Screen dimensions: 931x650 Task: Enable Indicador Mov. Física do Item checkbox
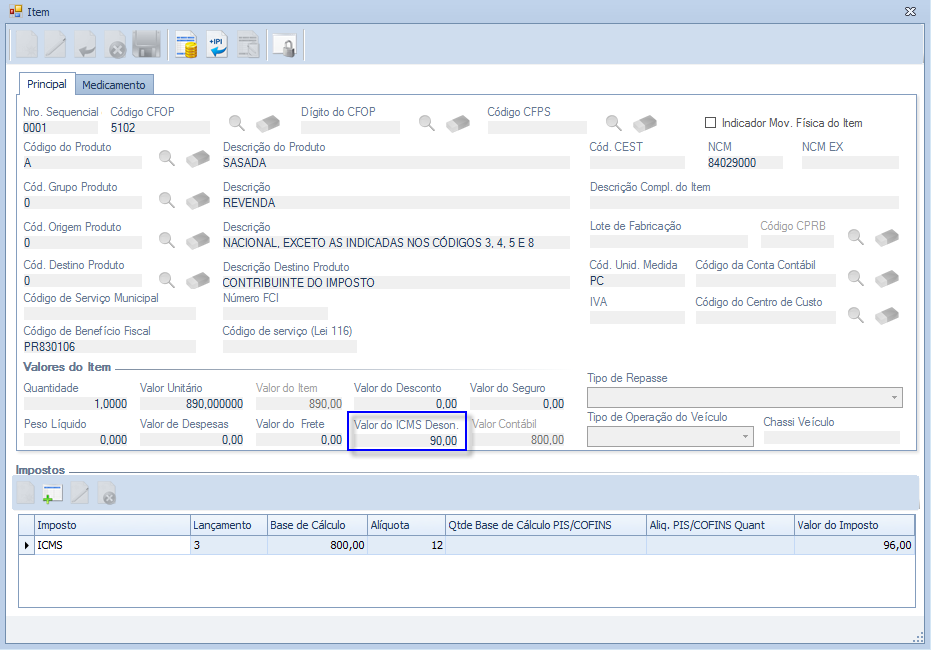pos(711,123)
